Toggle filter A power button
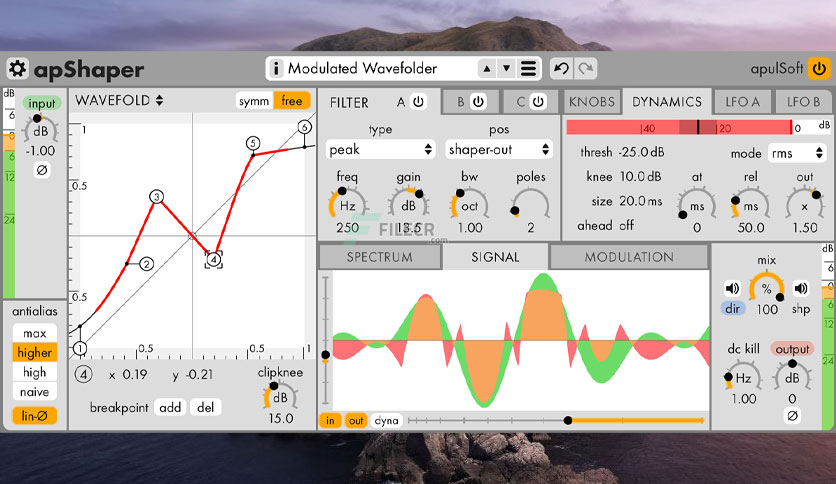 click(419, 101)
